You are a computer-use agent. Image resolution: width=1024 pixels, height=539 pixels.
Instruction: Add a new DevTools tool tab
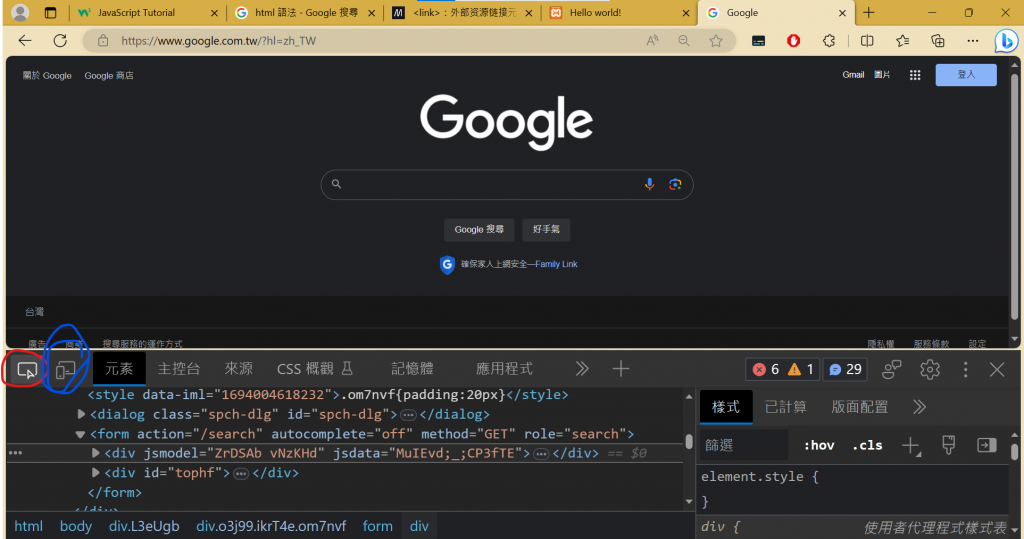coord(620,369)
